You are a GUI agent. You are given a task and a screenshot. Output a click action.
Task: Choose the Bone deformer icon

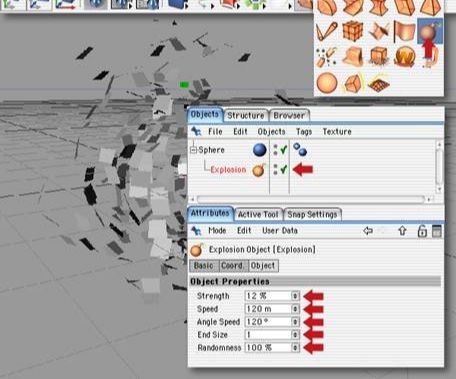[326, 31]
